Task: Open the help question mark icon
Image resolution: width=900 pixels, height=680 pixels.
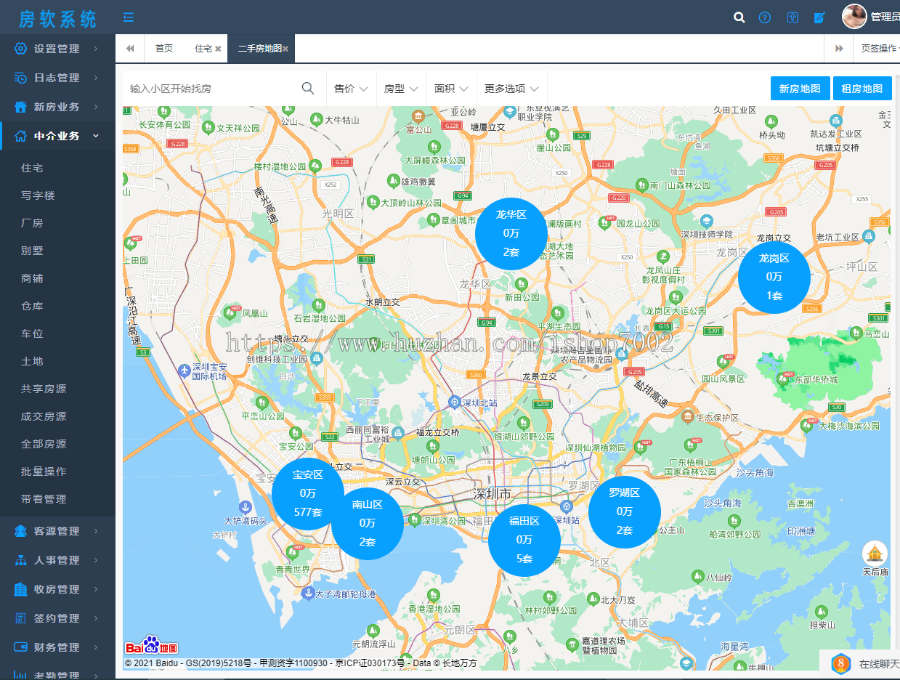Action: 765,18
